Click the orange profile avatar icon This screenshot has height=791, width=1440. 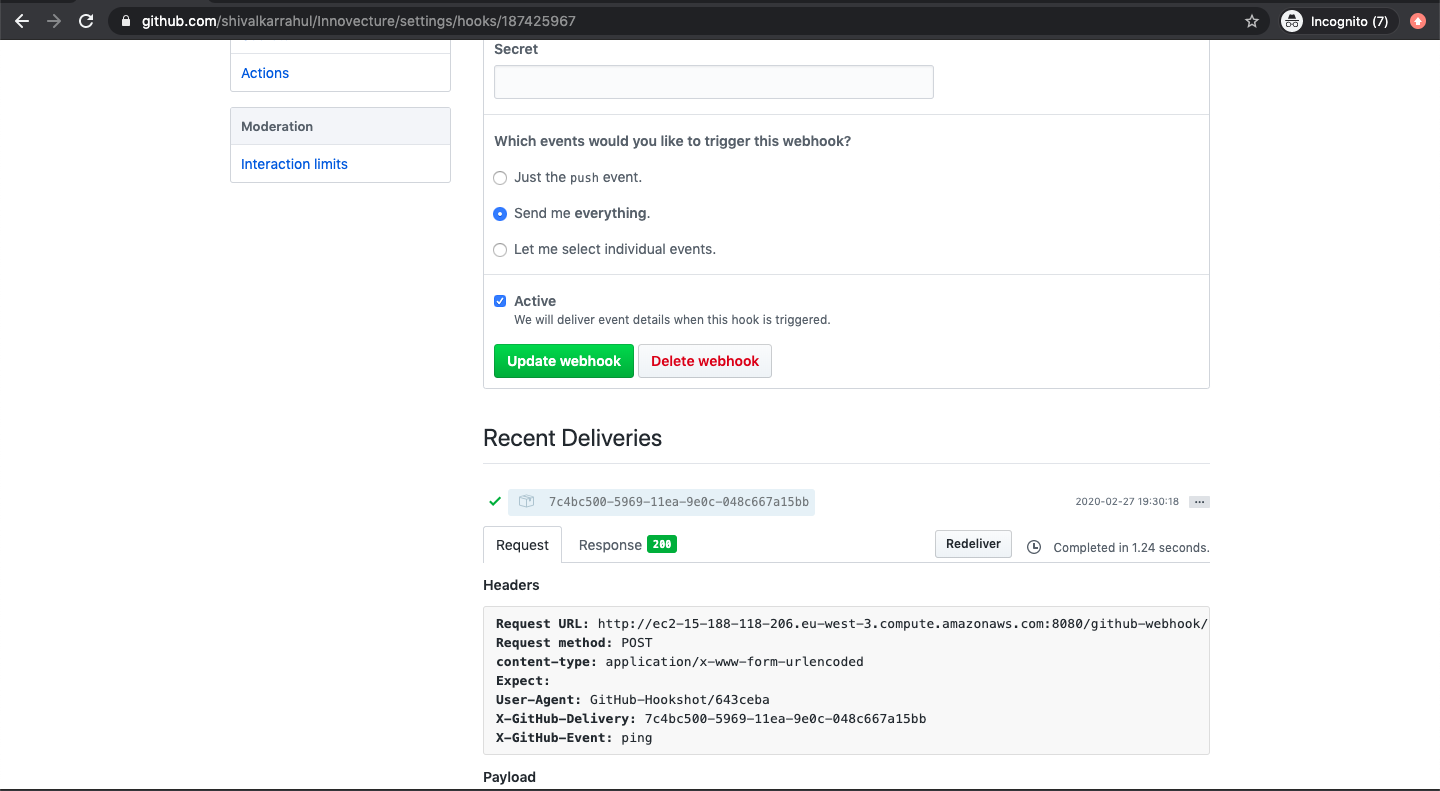1417,18
